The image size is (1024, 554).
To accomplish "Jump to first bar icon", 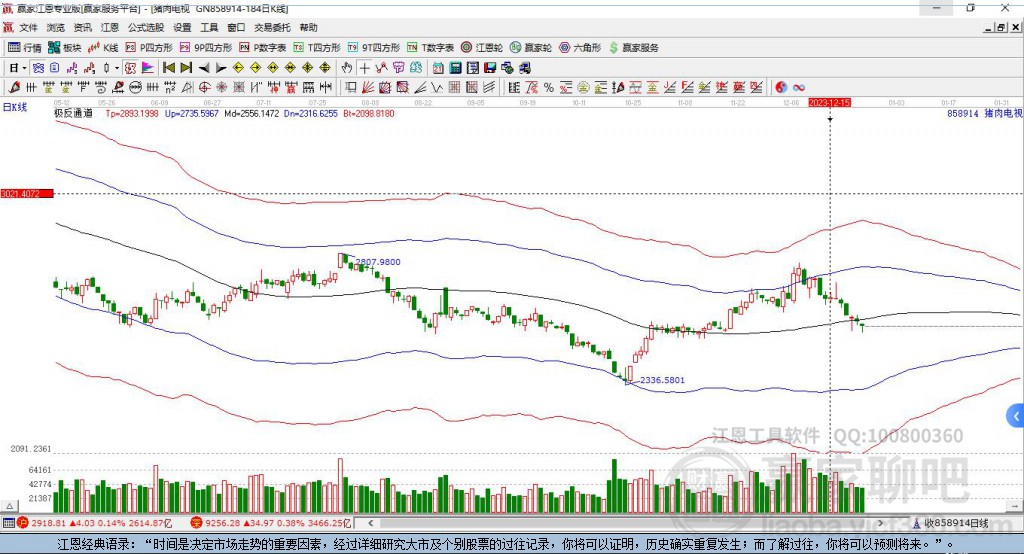I will 169,68.
